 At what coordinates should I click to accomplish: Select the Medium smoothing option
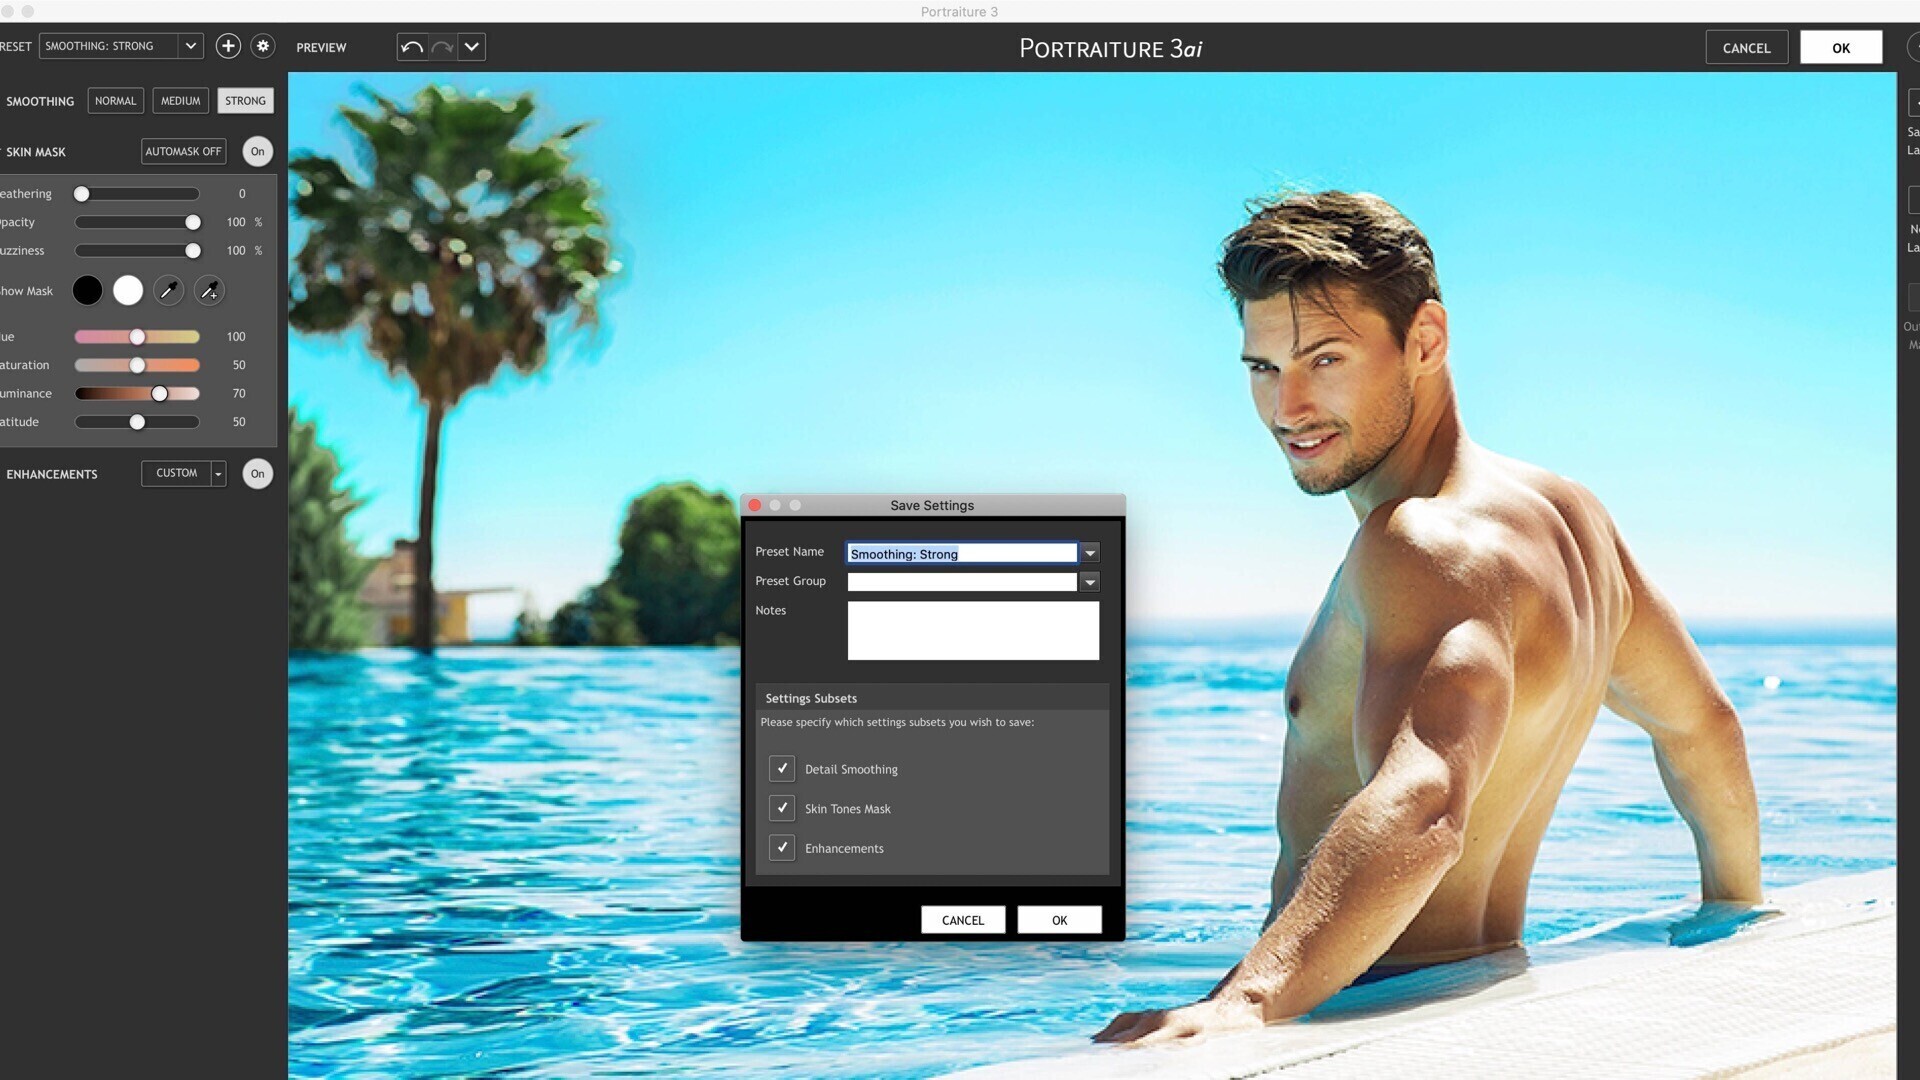click(181, 101)
